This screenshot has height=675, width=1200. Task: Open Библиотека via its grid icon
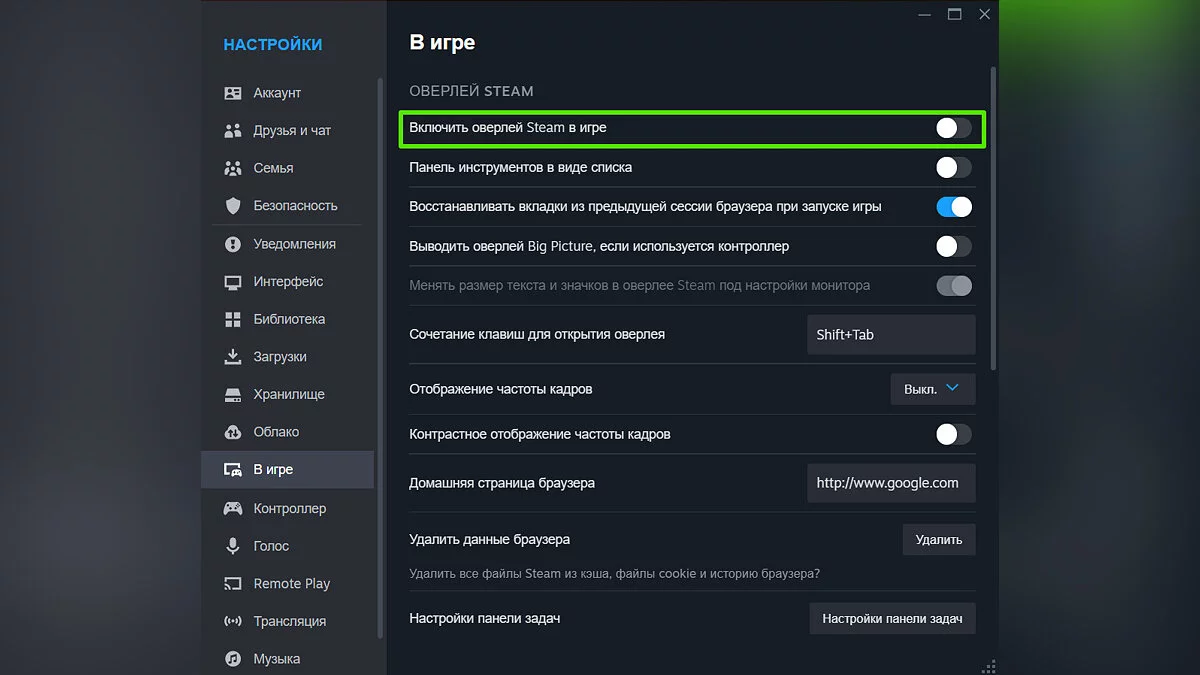coord(233,320)
